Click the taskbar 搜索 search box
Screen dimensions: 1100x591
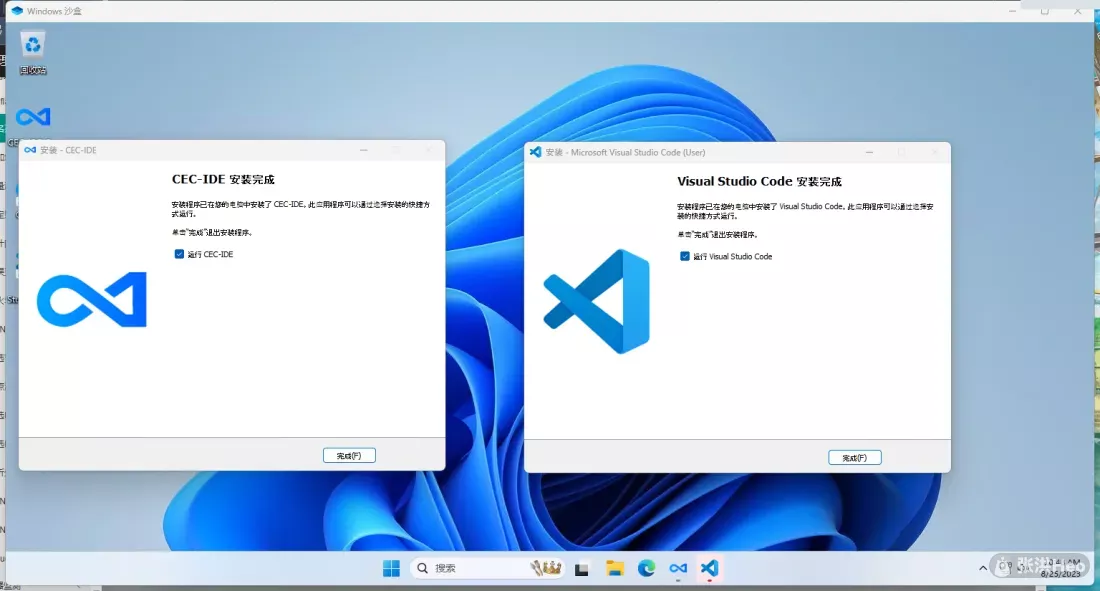[x=470, y=568]
